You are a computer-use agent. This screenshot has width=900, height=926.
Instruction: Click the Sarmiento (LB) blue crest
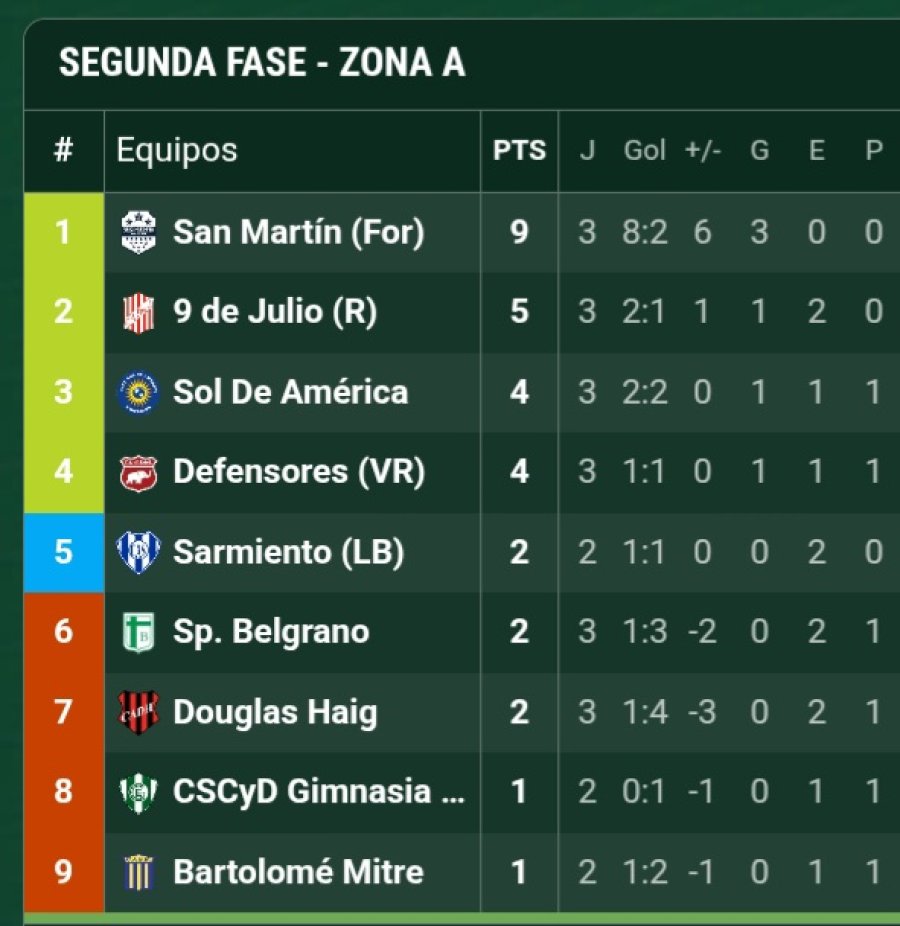pyautogui.click(x=138, y=553)
